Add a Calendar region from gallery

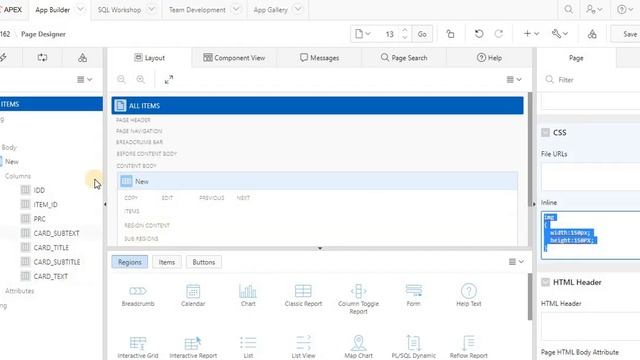click(x=193, y=296)
